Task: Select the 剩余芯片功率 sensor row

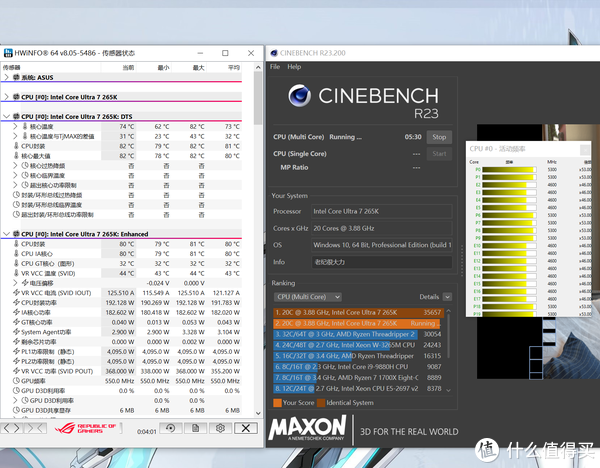Action: click(122, 342)
